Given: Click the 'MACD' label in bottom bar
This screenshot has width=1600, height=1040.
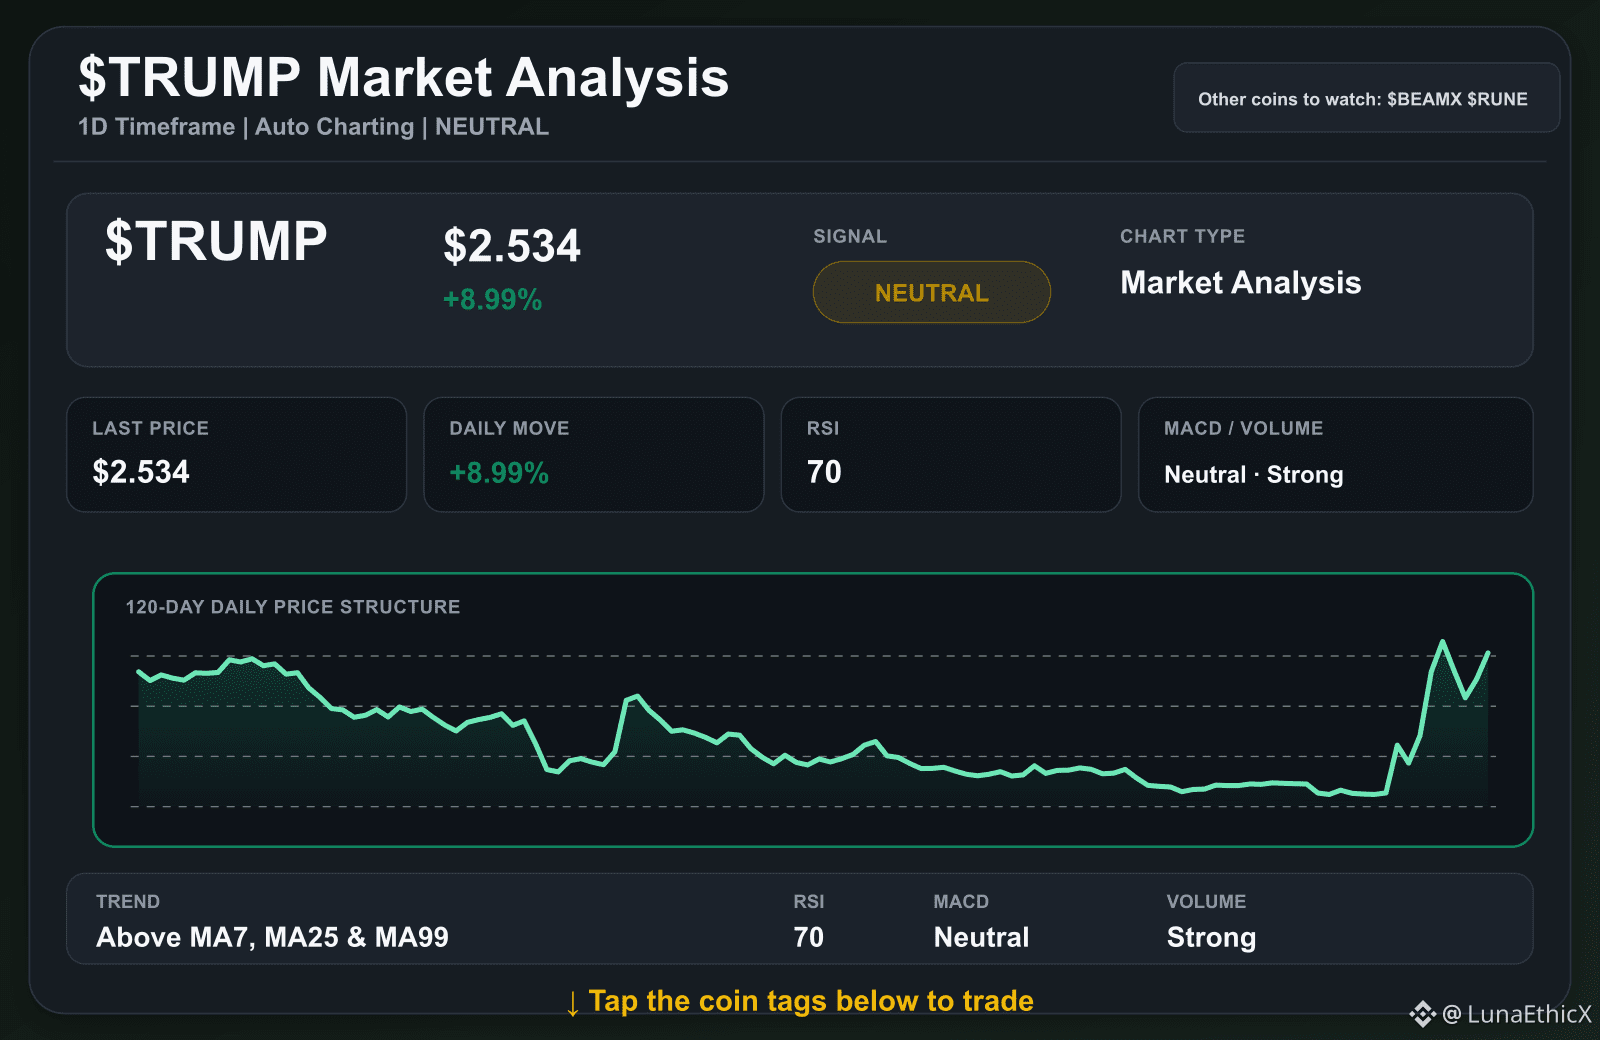Looking at the screenshot, I should pos(961,901).
